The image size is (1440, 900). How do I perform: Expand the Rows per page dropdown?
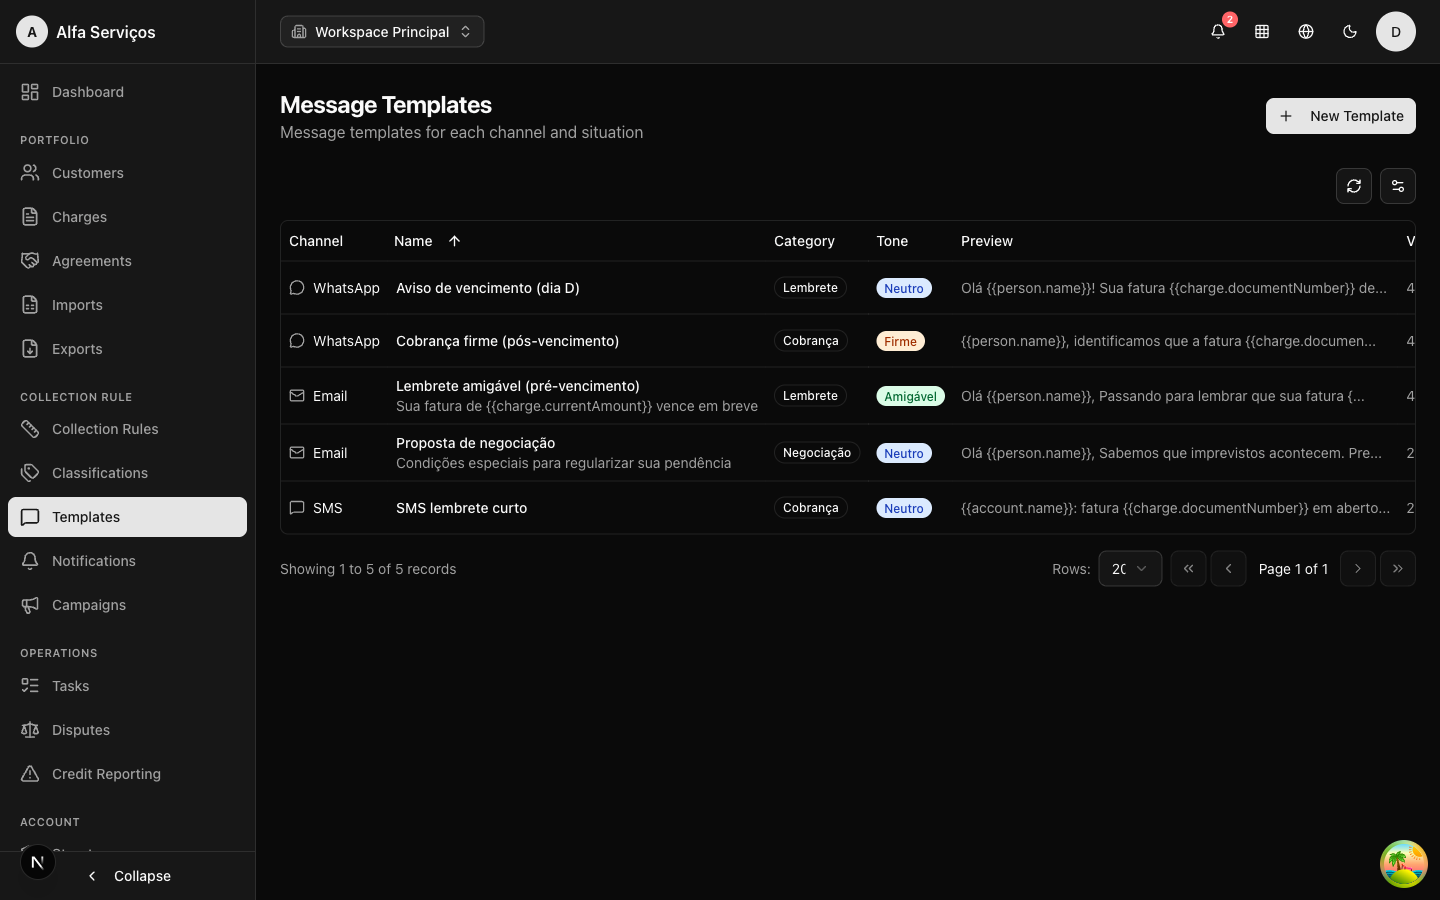click(x=1130, y=568)
